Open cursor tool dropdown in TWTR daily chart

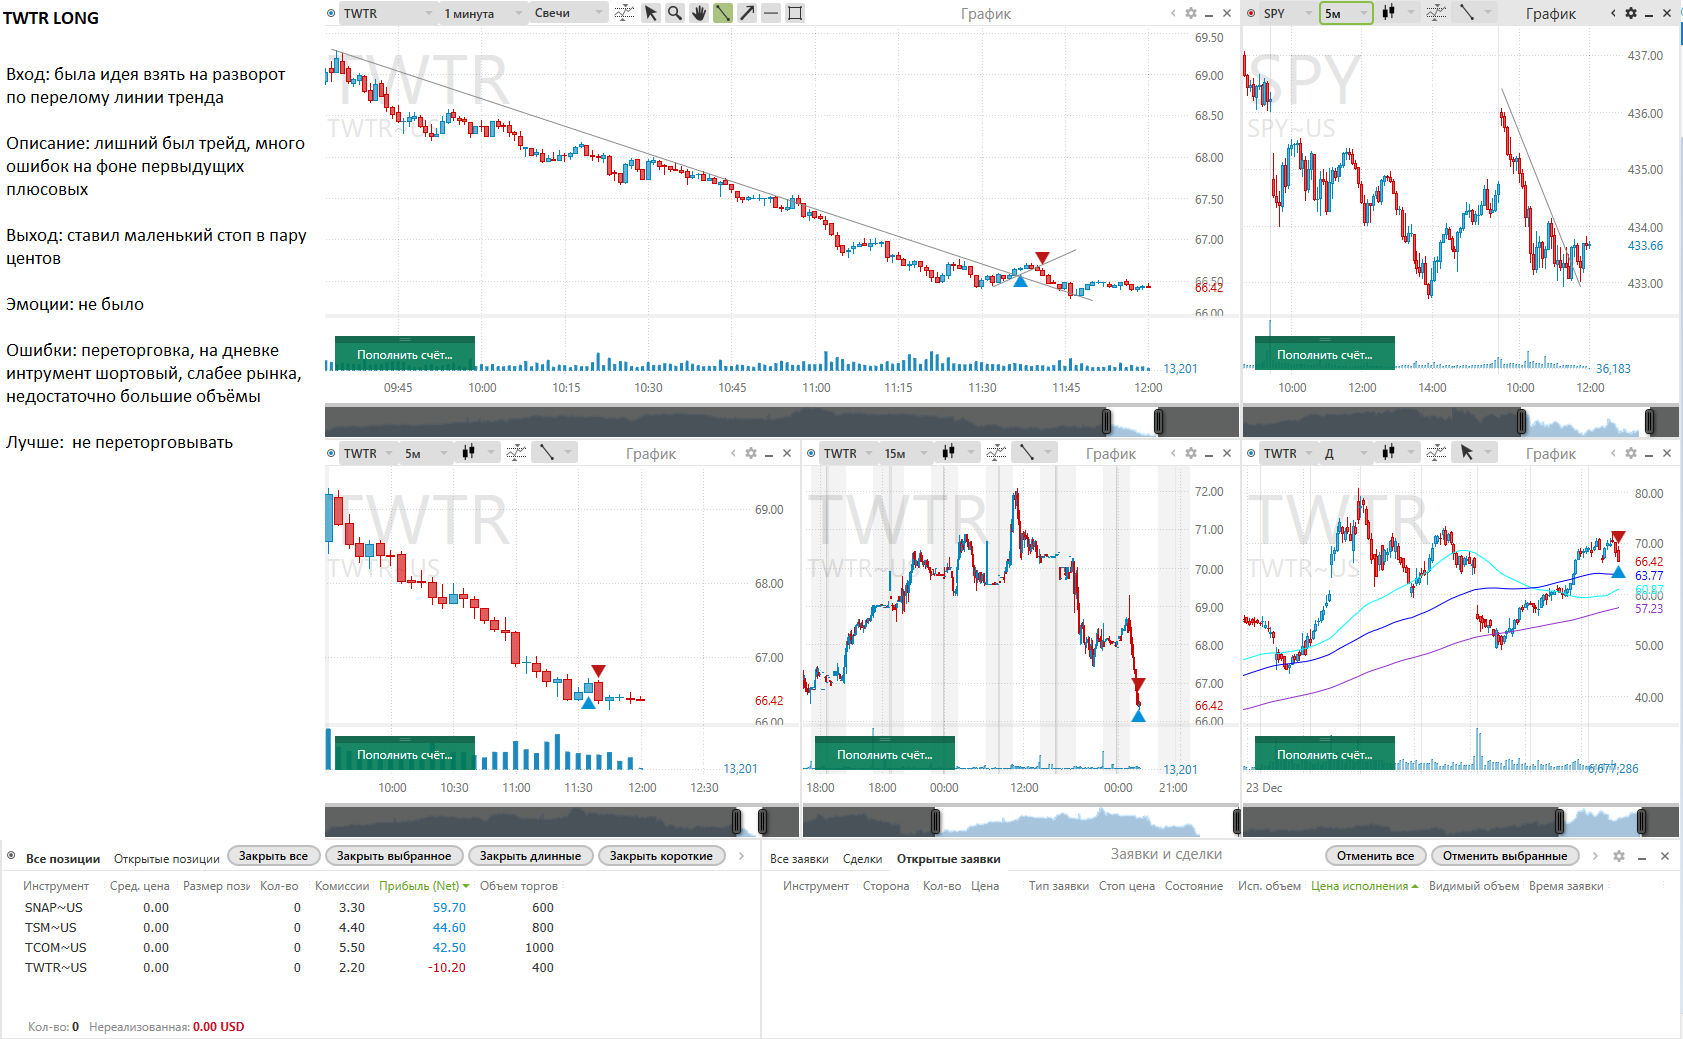pyautogui.click(x=1475, y=453)
